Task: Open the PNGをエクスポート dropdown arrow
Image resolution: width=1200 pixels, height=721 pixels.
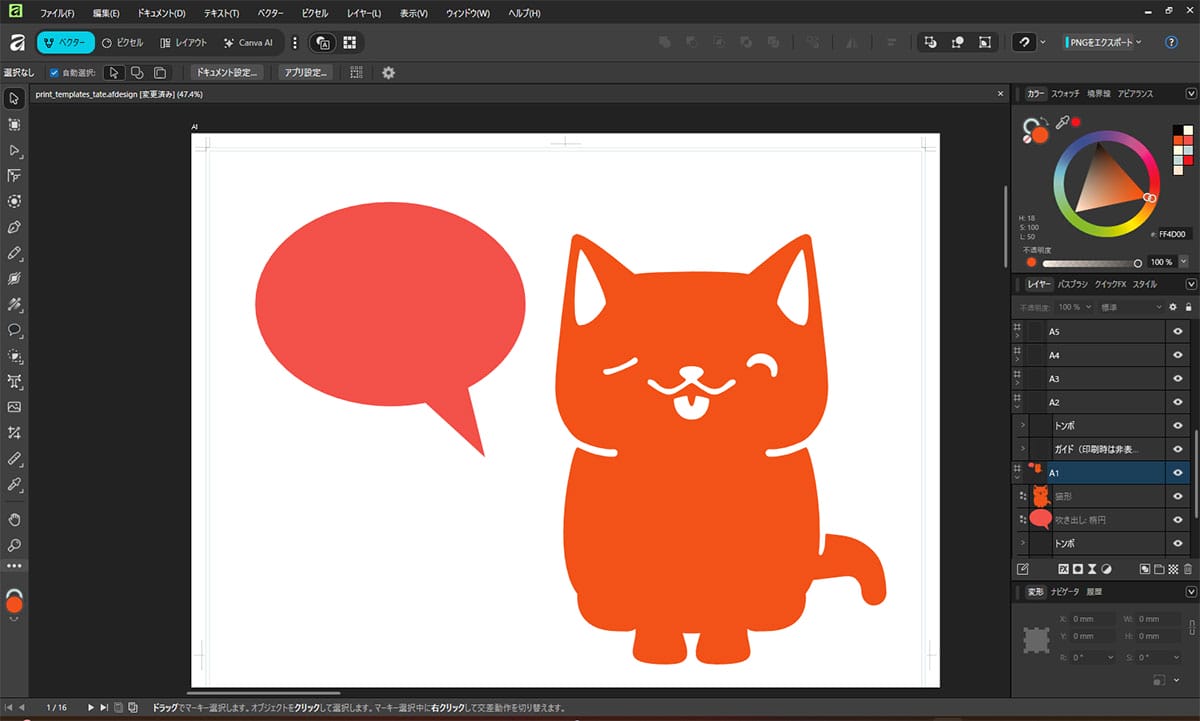Action: tap(1140, 42)
